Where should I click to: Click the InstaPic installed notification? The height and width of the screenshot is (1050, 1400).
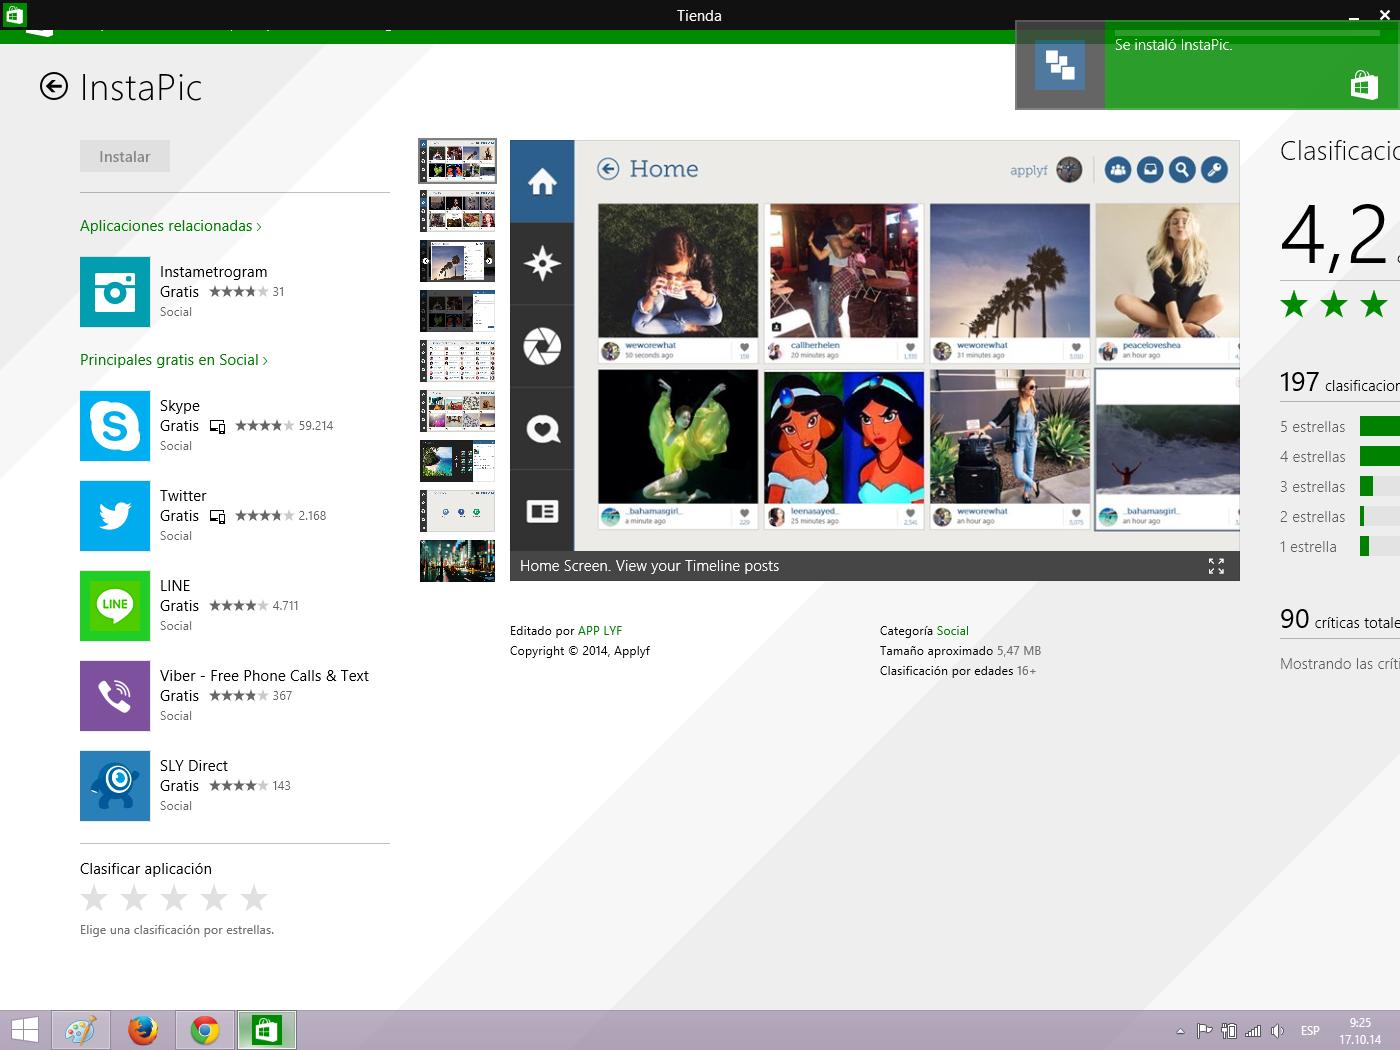tap(1207, 66)
